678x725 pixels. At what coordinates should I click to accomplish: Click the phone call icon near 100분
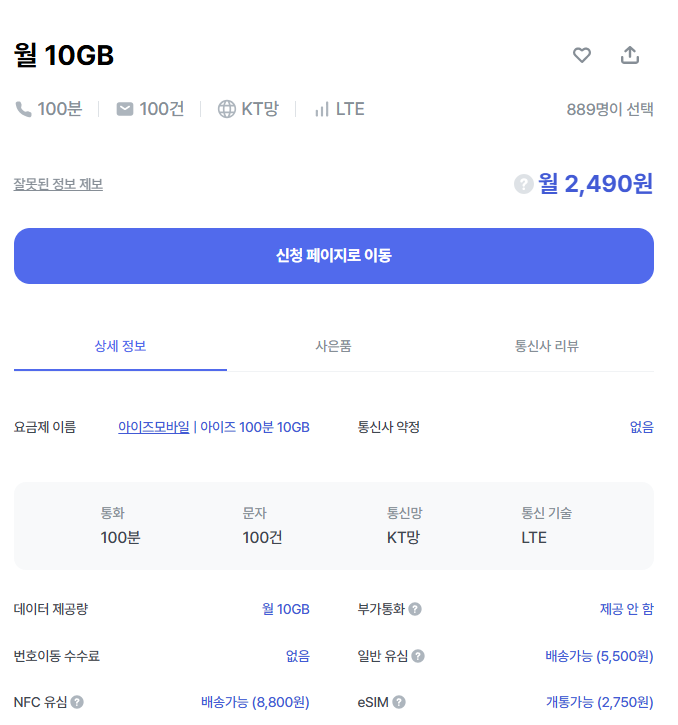[x=24, y=109]
